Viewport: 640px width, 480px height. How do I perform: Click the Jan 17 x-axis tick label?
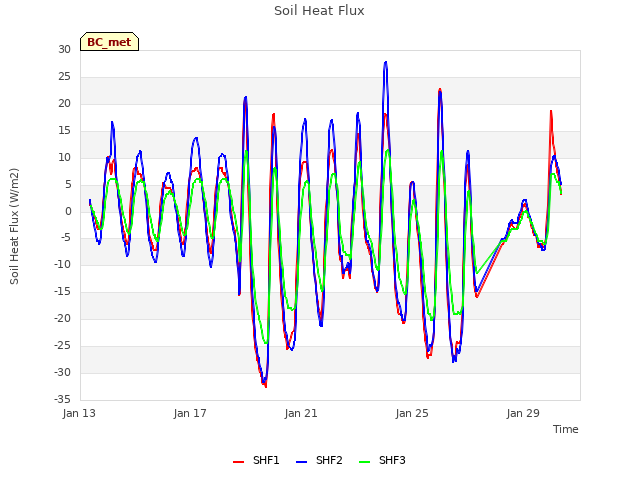click(190, 413)
